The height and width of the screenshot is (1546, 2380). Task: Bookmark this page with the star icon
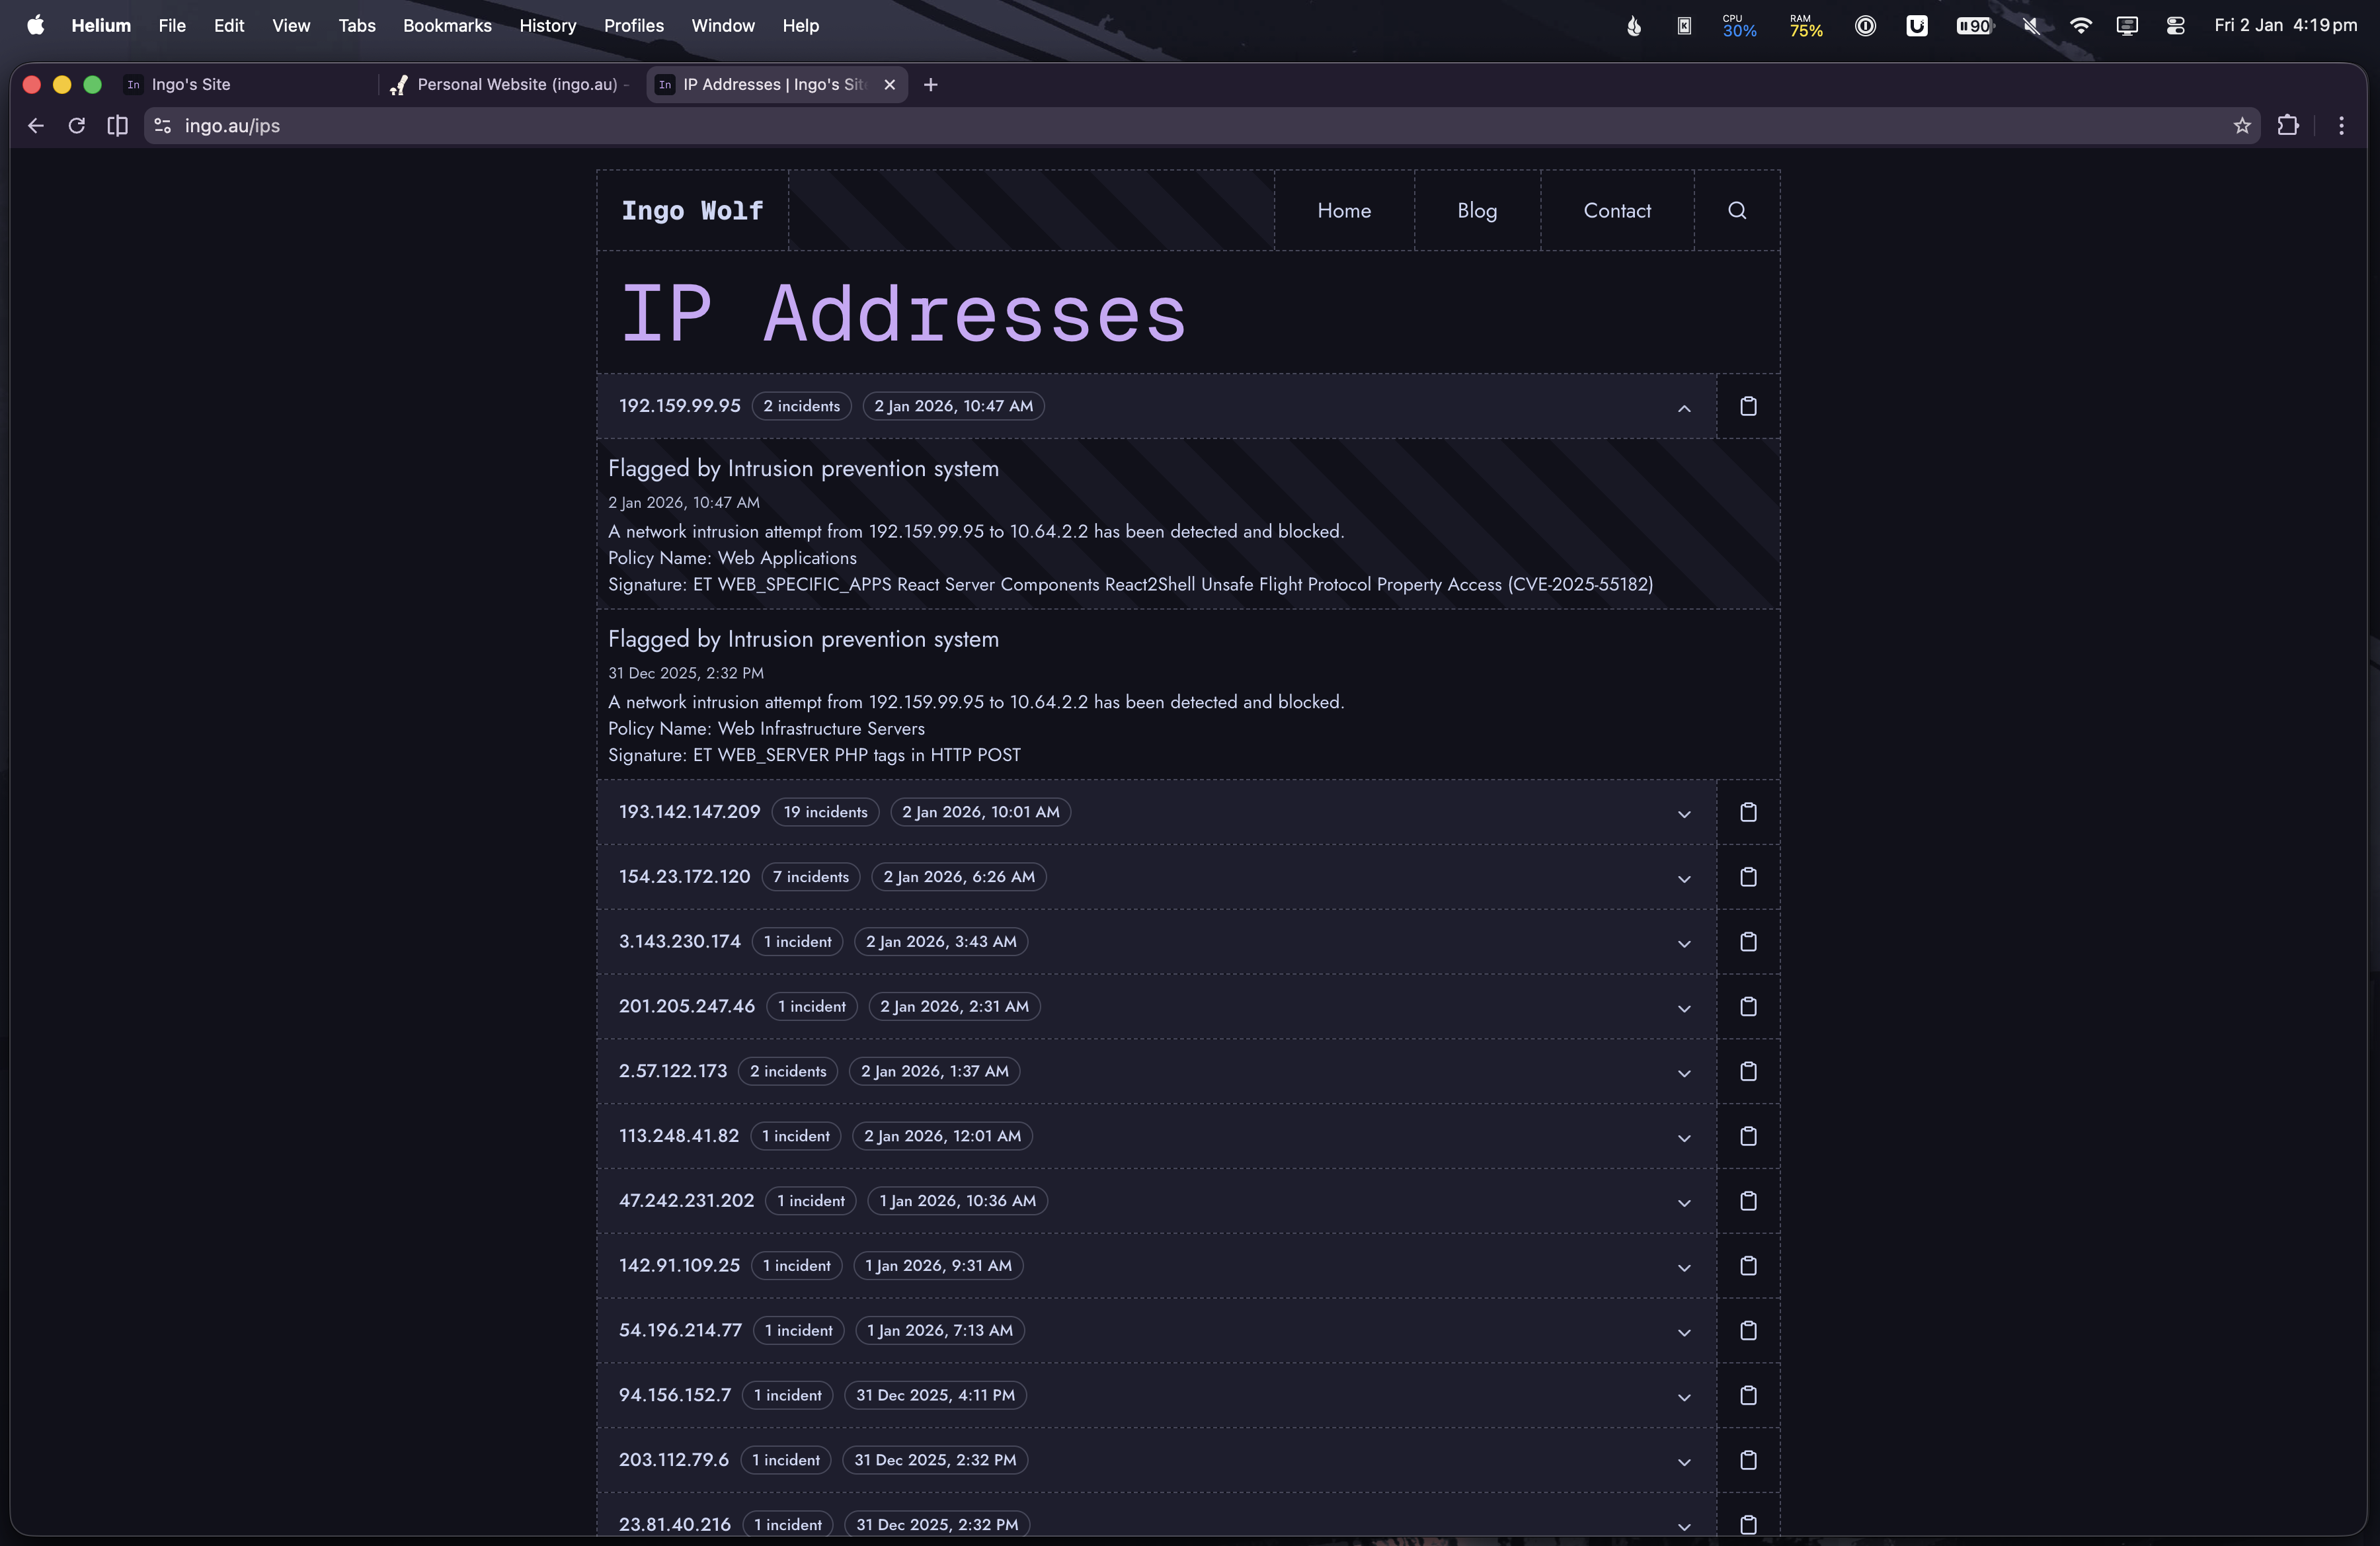[x=2241, y=126]
